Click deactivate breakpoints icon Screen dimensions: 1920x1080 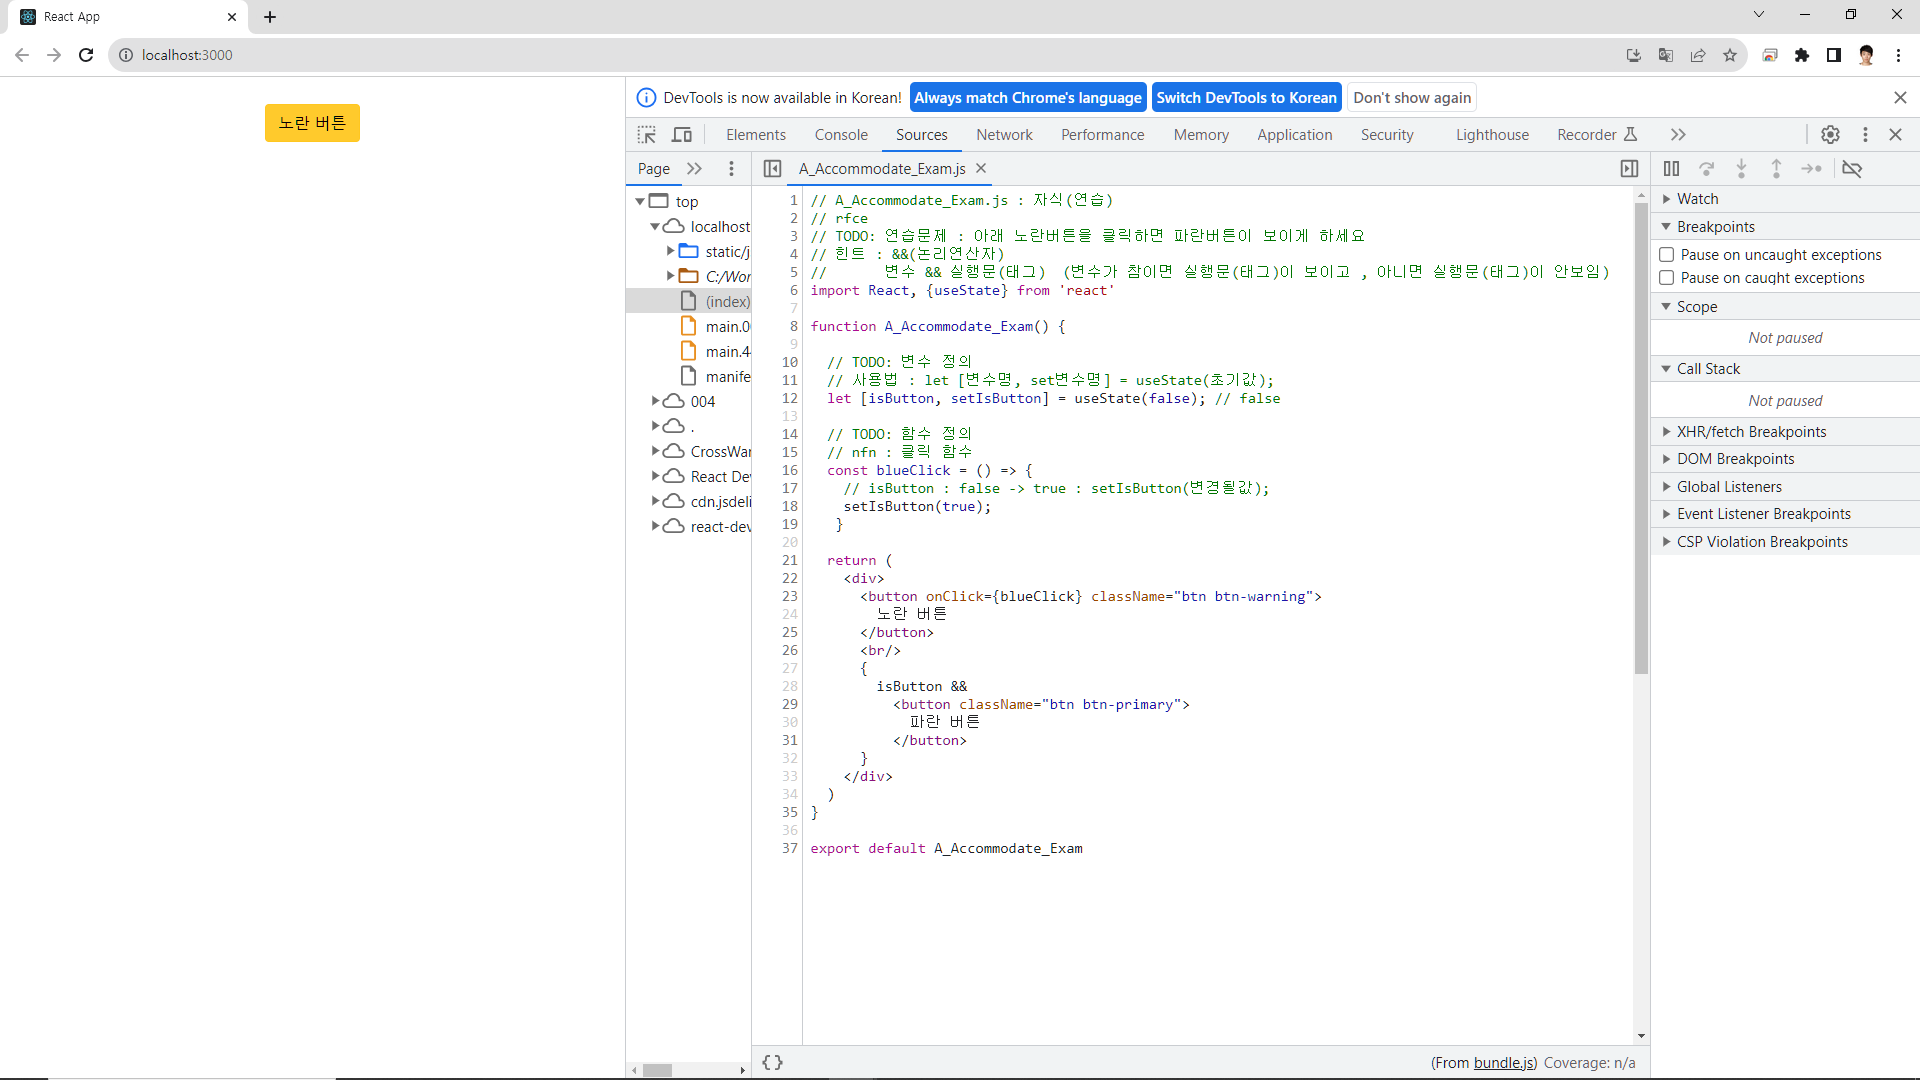pos(1852,169)
